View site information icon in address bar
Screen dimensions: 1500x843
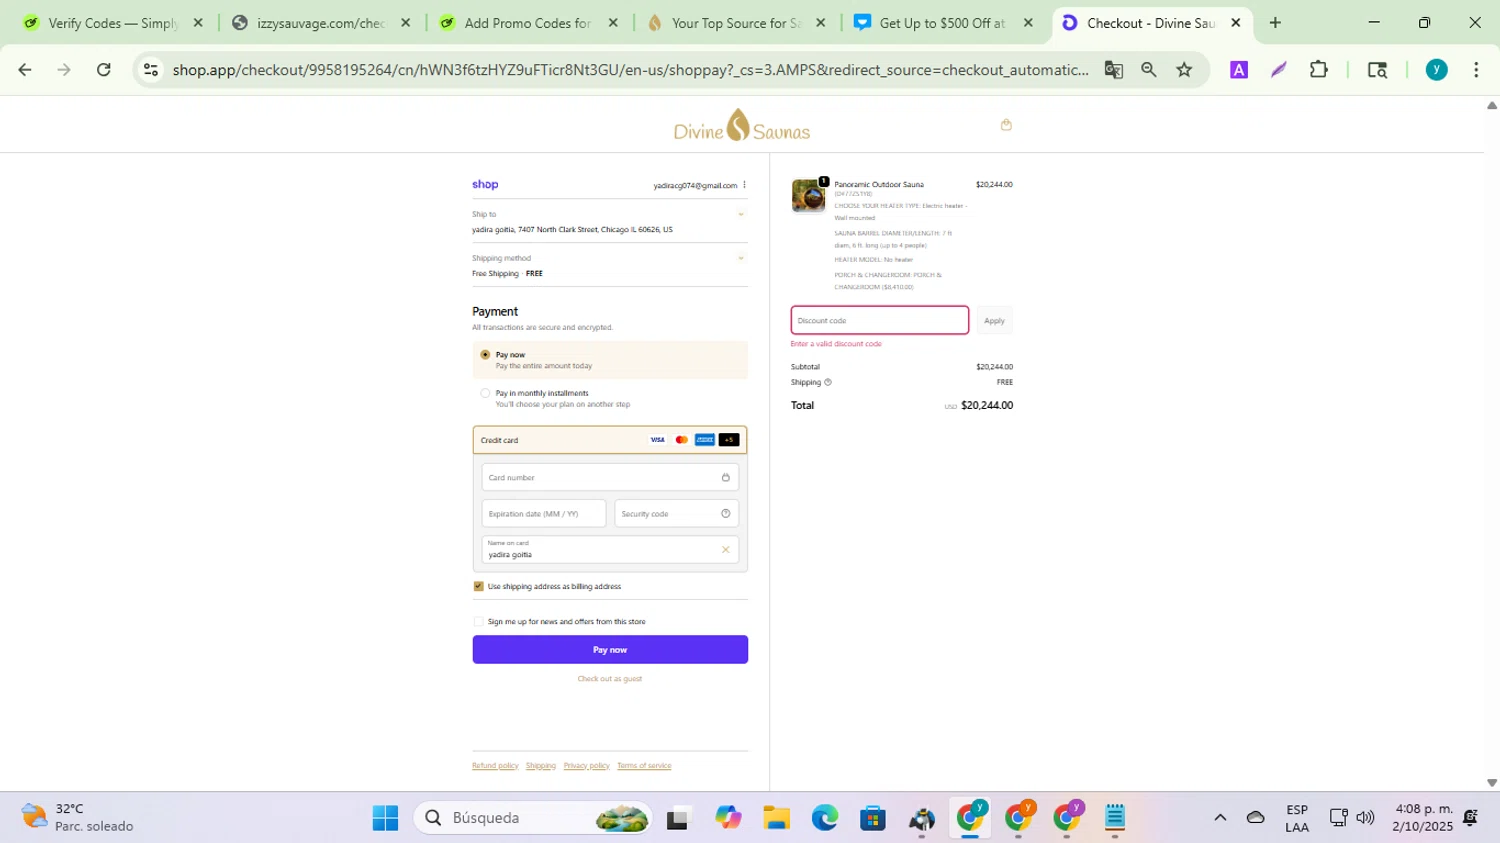(151, 70)
